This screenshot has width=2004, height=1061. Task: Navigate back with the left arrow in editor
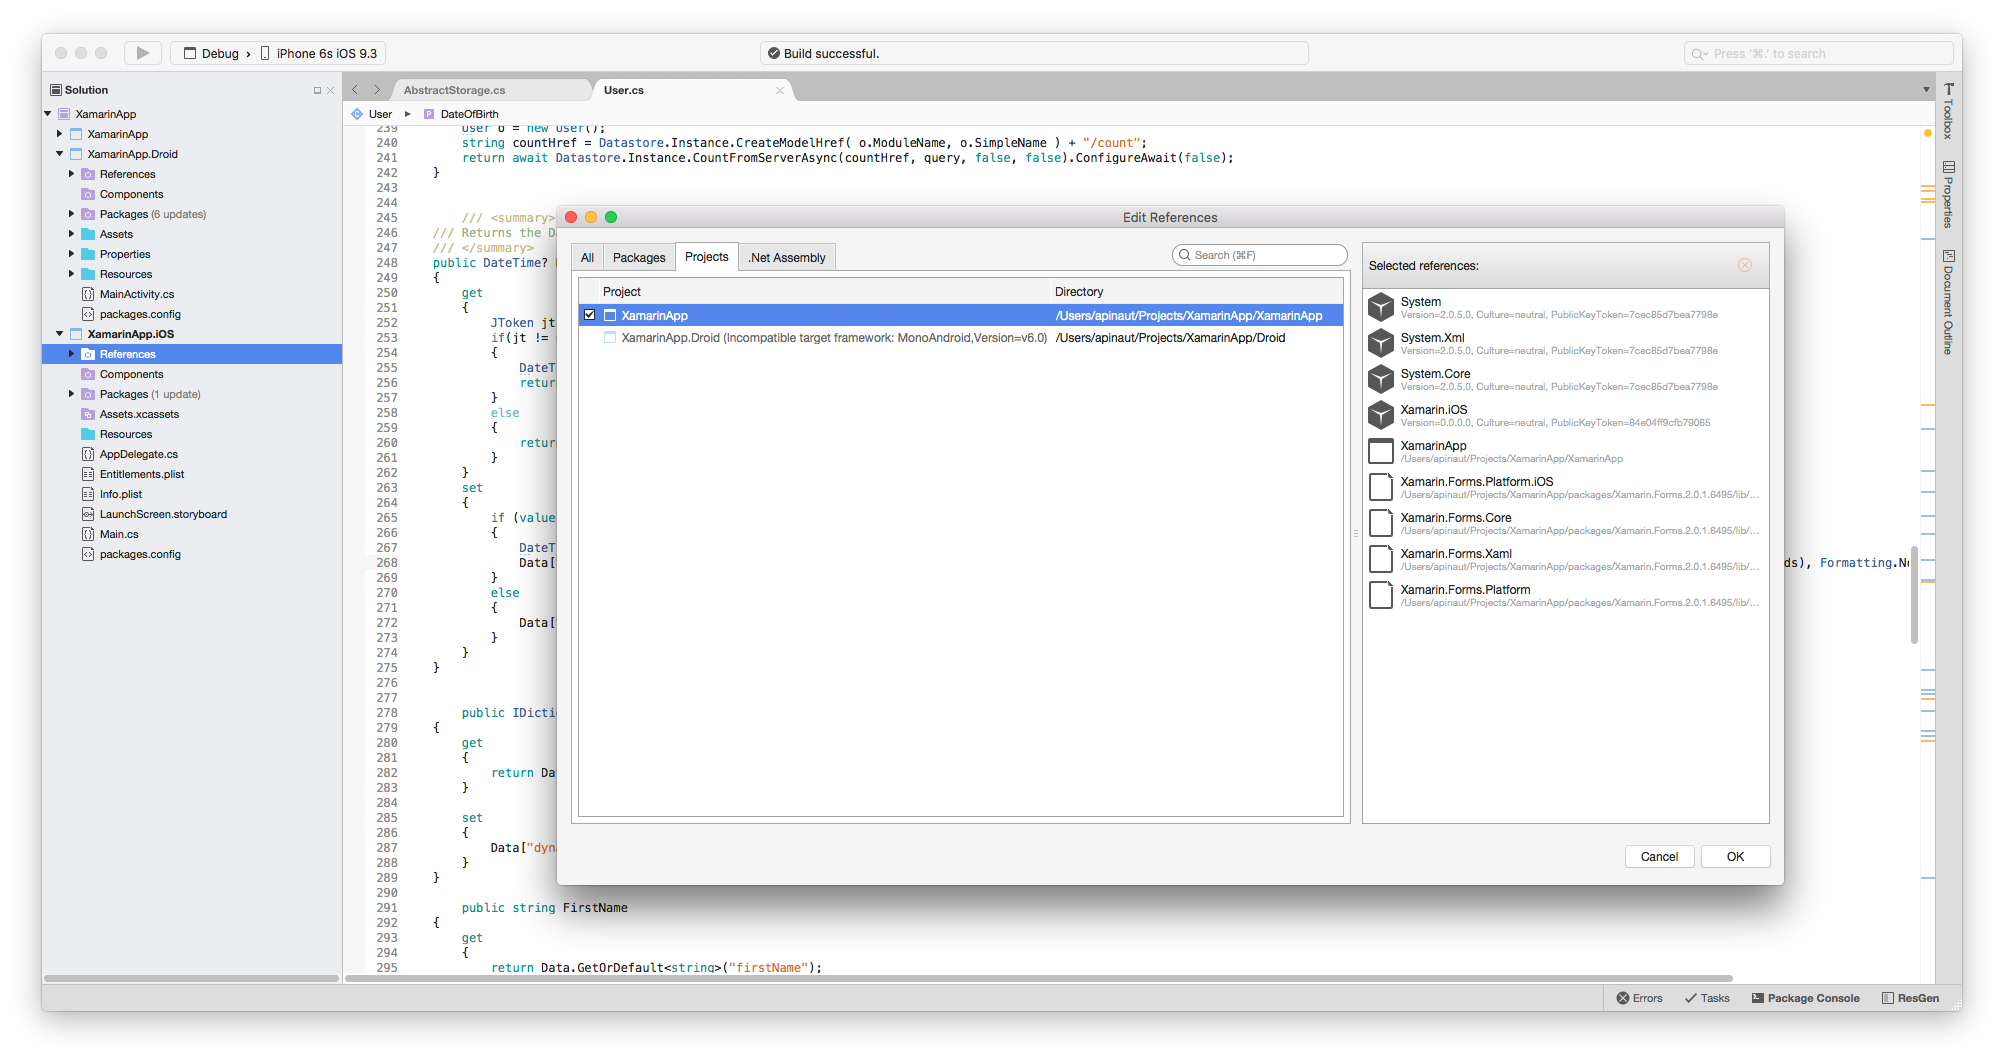click(x=355, y=90)
